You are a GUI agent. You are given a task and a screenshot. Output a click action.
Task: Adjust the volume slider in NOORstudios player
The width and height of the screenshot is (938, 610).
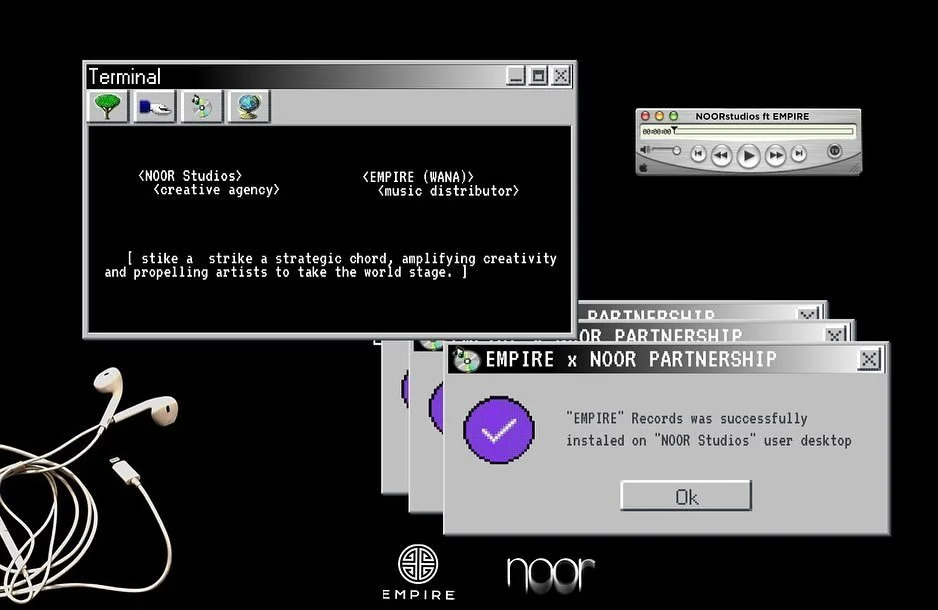pyautogui.click(x=666, y=150)
